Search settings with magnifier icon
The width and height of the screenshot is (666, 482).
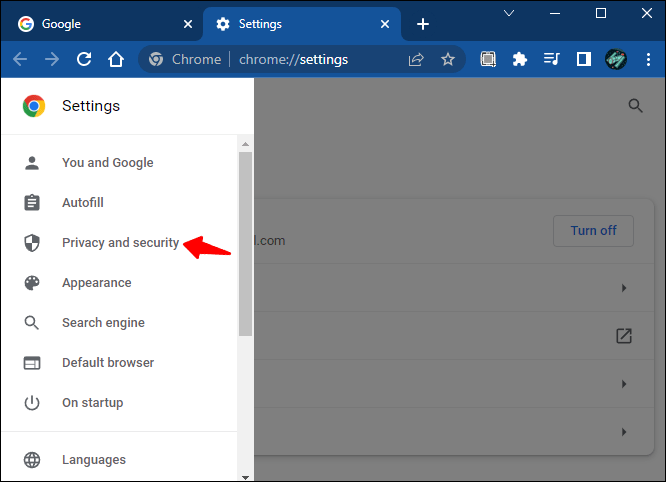(x=635, y=105)
